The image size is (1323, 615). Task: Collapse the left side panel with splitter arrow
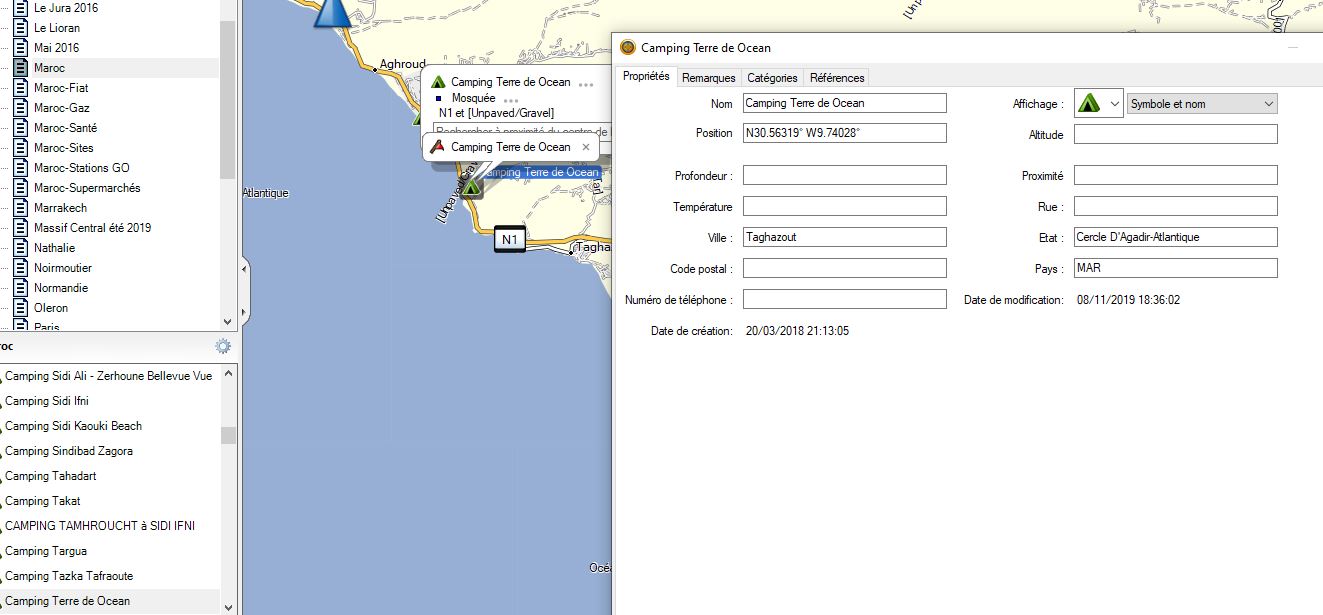(245, 298)
